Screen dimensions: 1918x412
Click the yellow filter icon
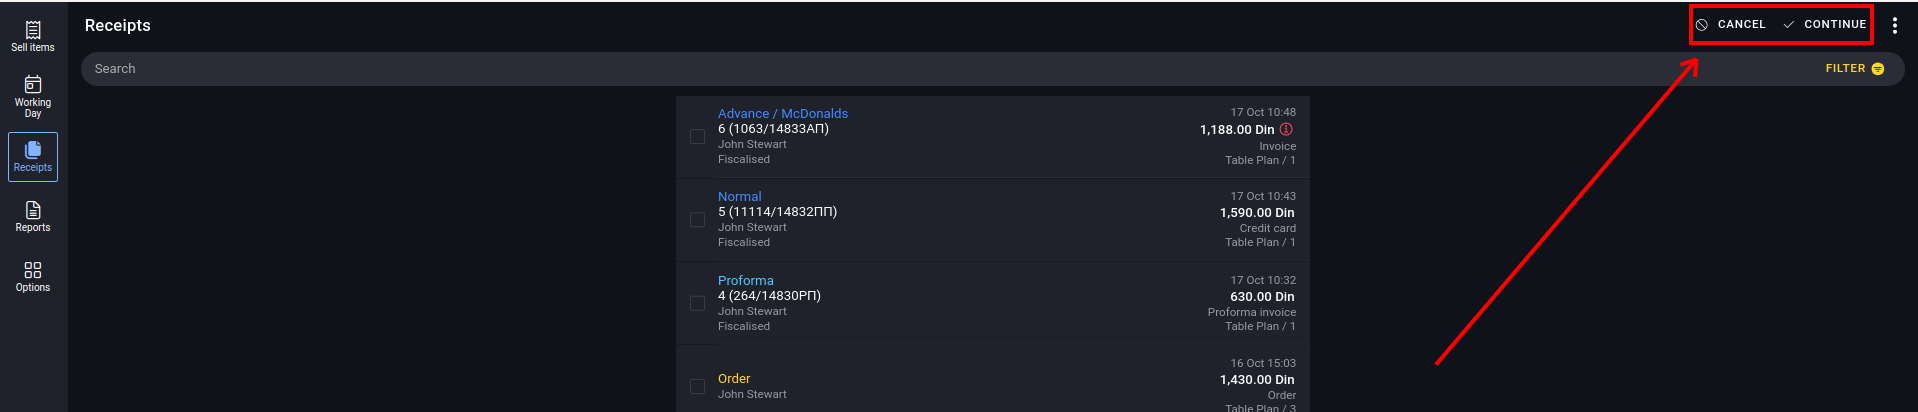tap(1878, 69)
